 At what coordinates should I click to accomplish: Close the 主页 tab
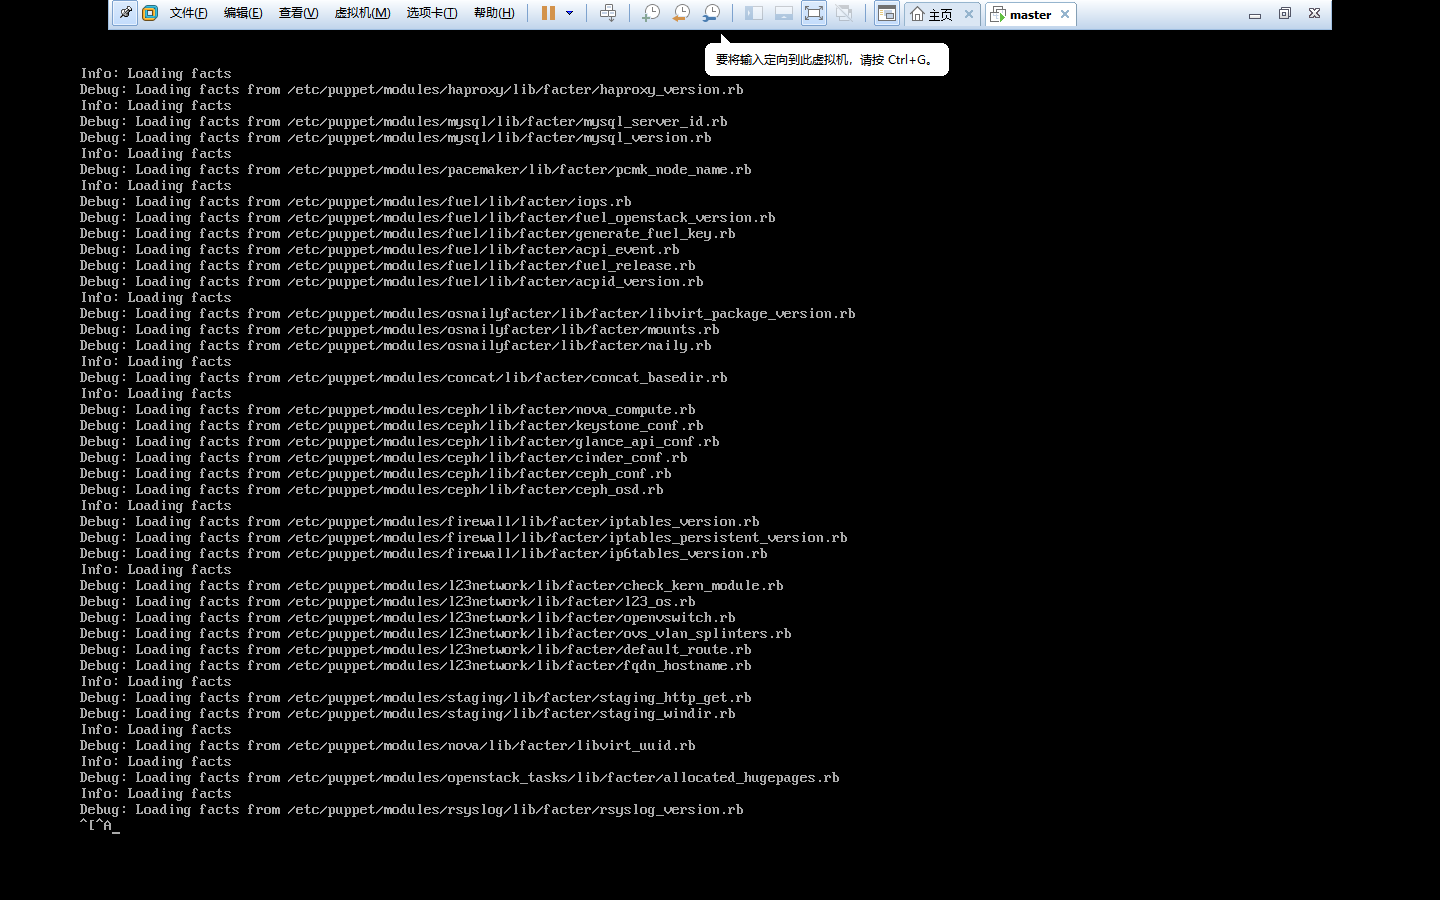[969, 14]
